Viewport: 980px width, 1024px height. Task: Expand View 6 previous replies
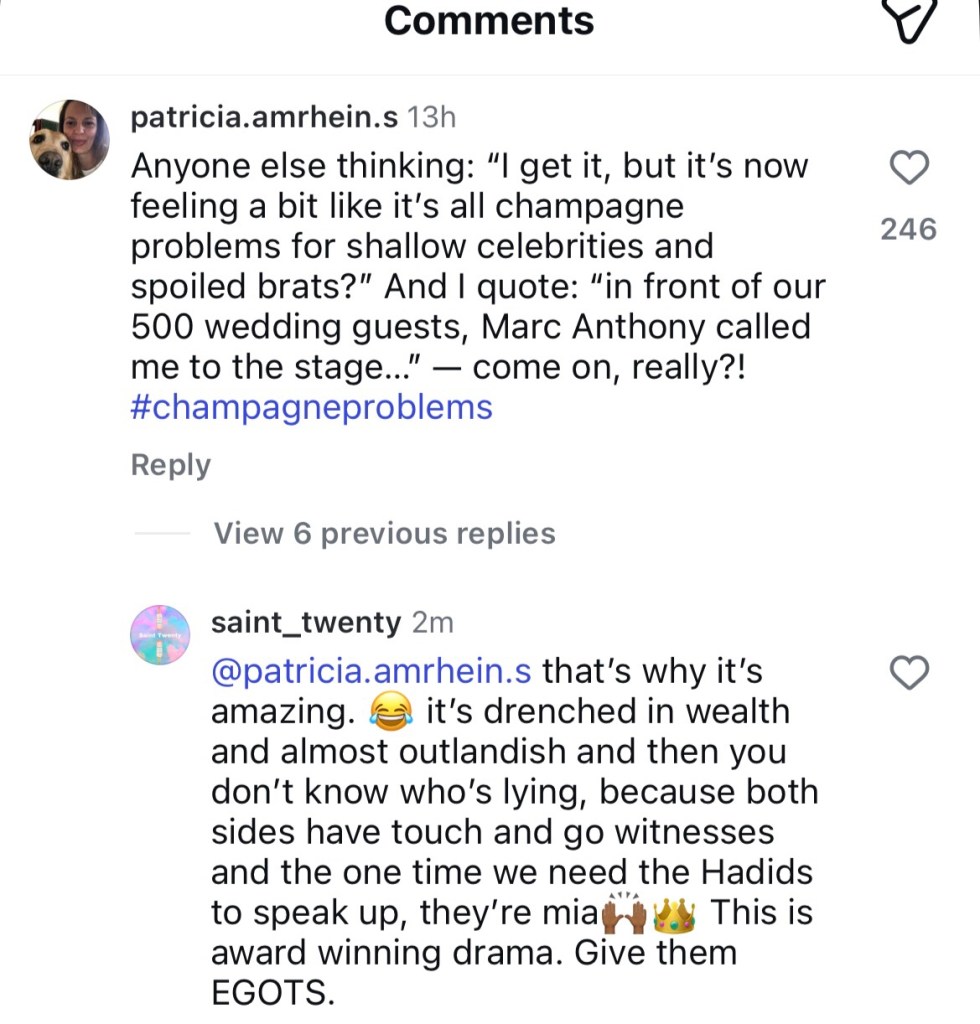pos(384,533)
